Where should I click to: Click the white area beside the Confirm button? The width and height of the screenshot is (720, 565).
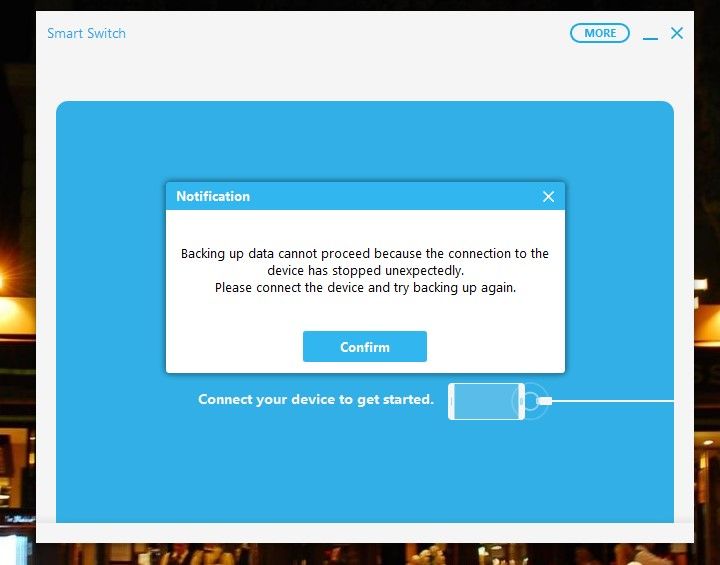coord(230,347)
